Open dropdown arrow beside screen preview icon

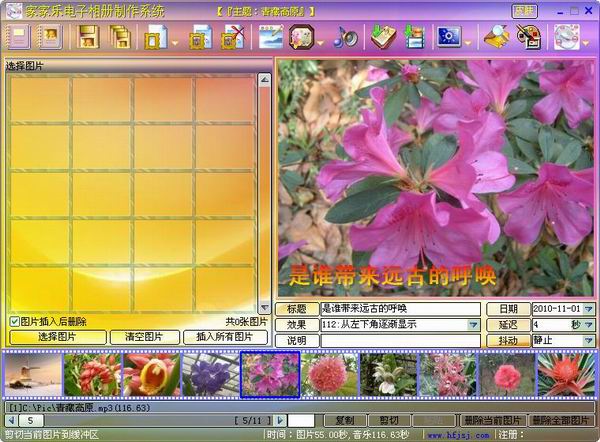coord(468,43)
